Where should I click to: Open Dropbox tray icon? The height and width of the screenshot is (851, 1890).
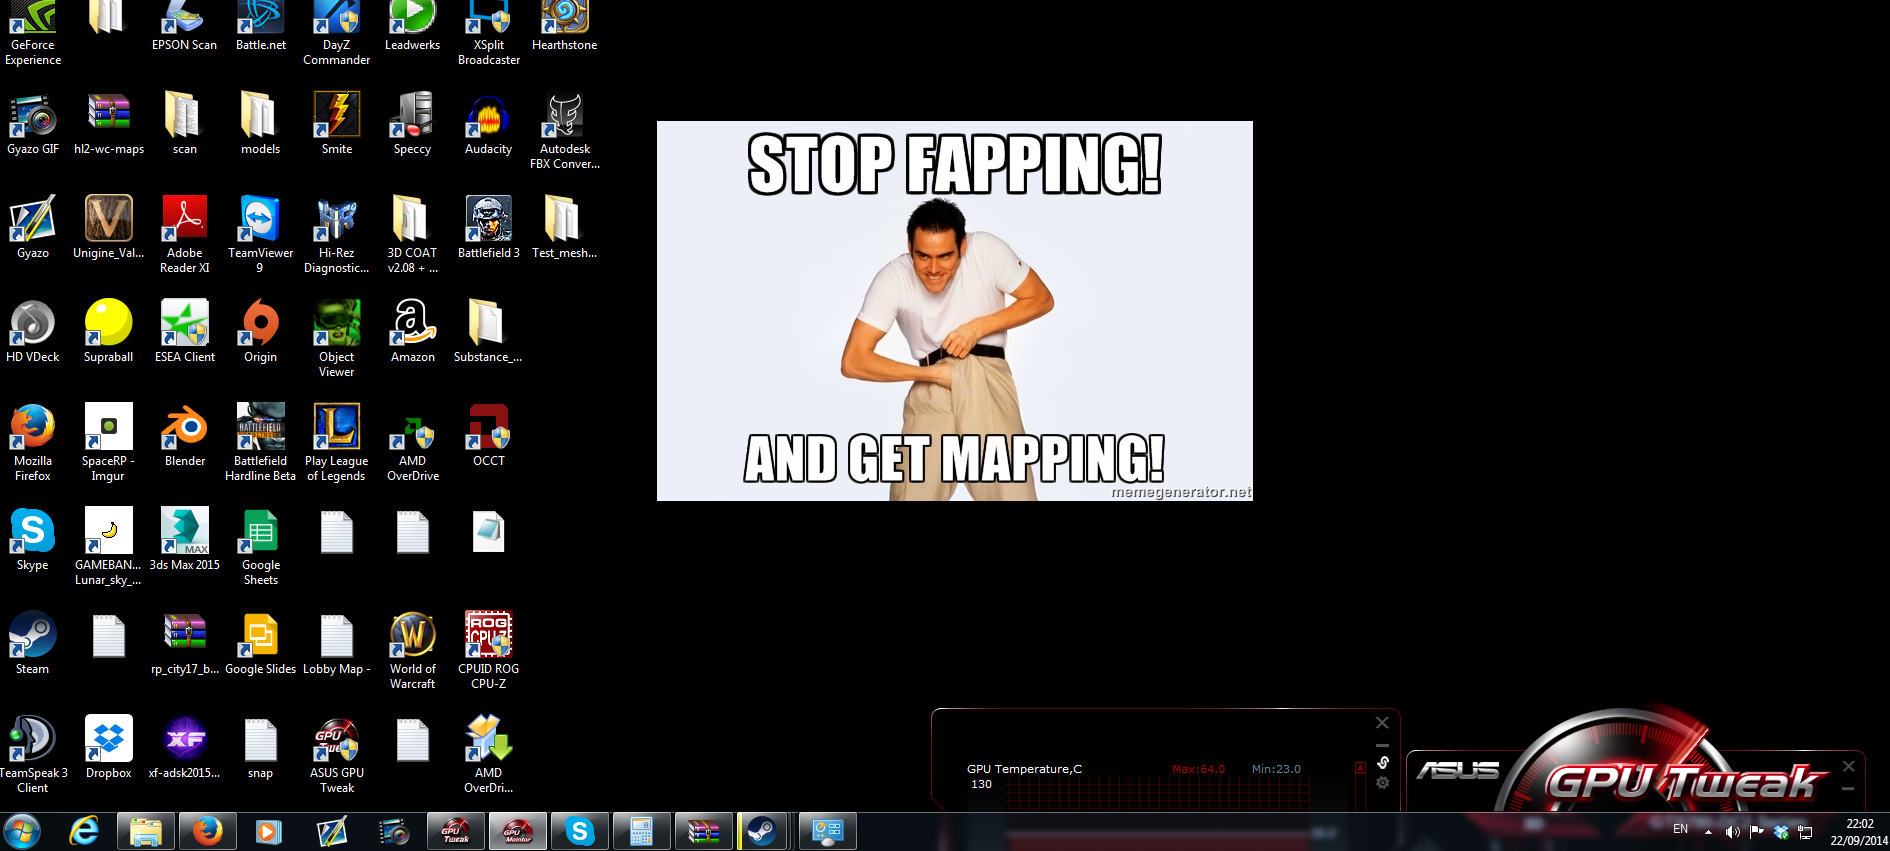[1781, 832]
